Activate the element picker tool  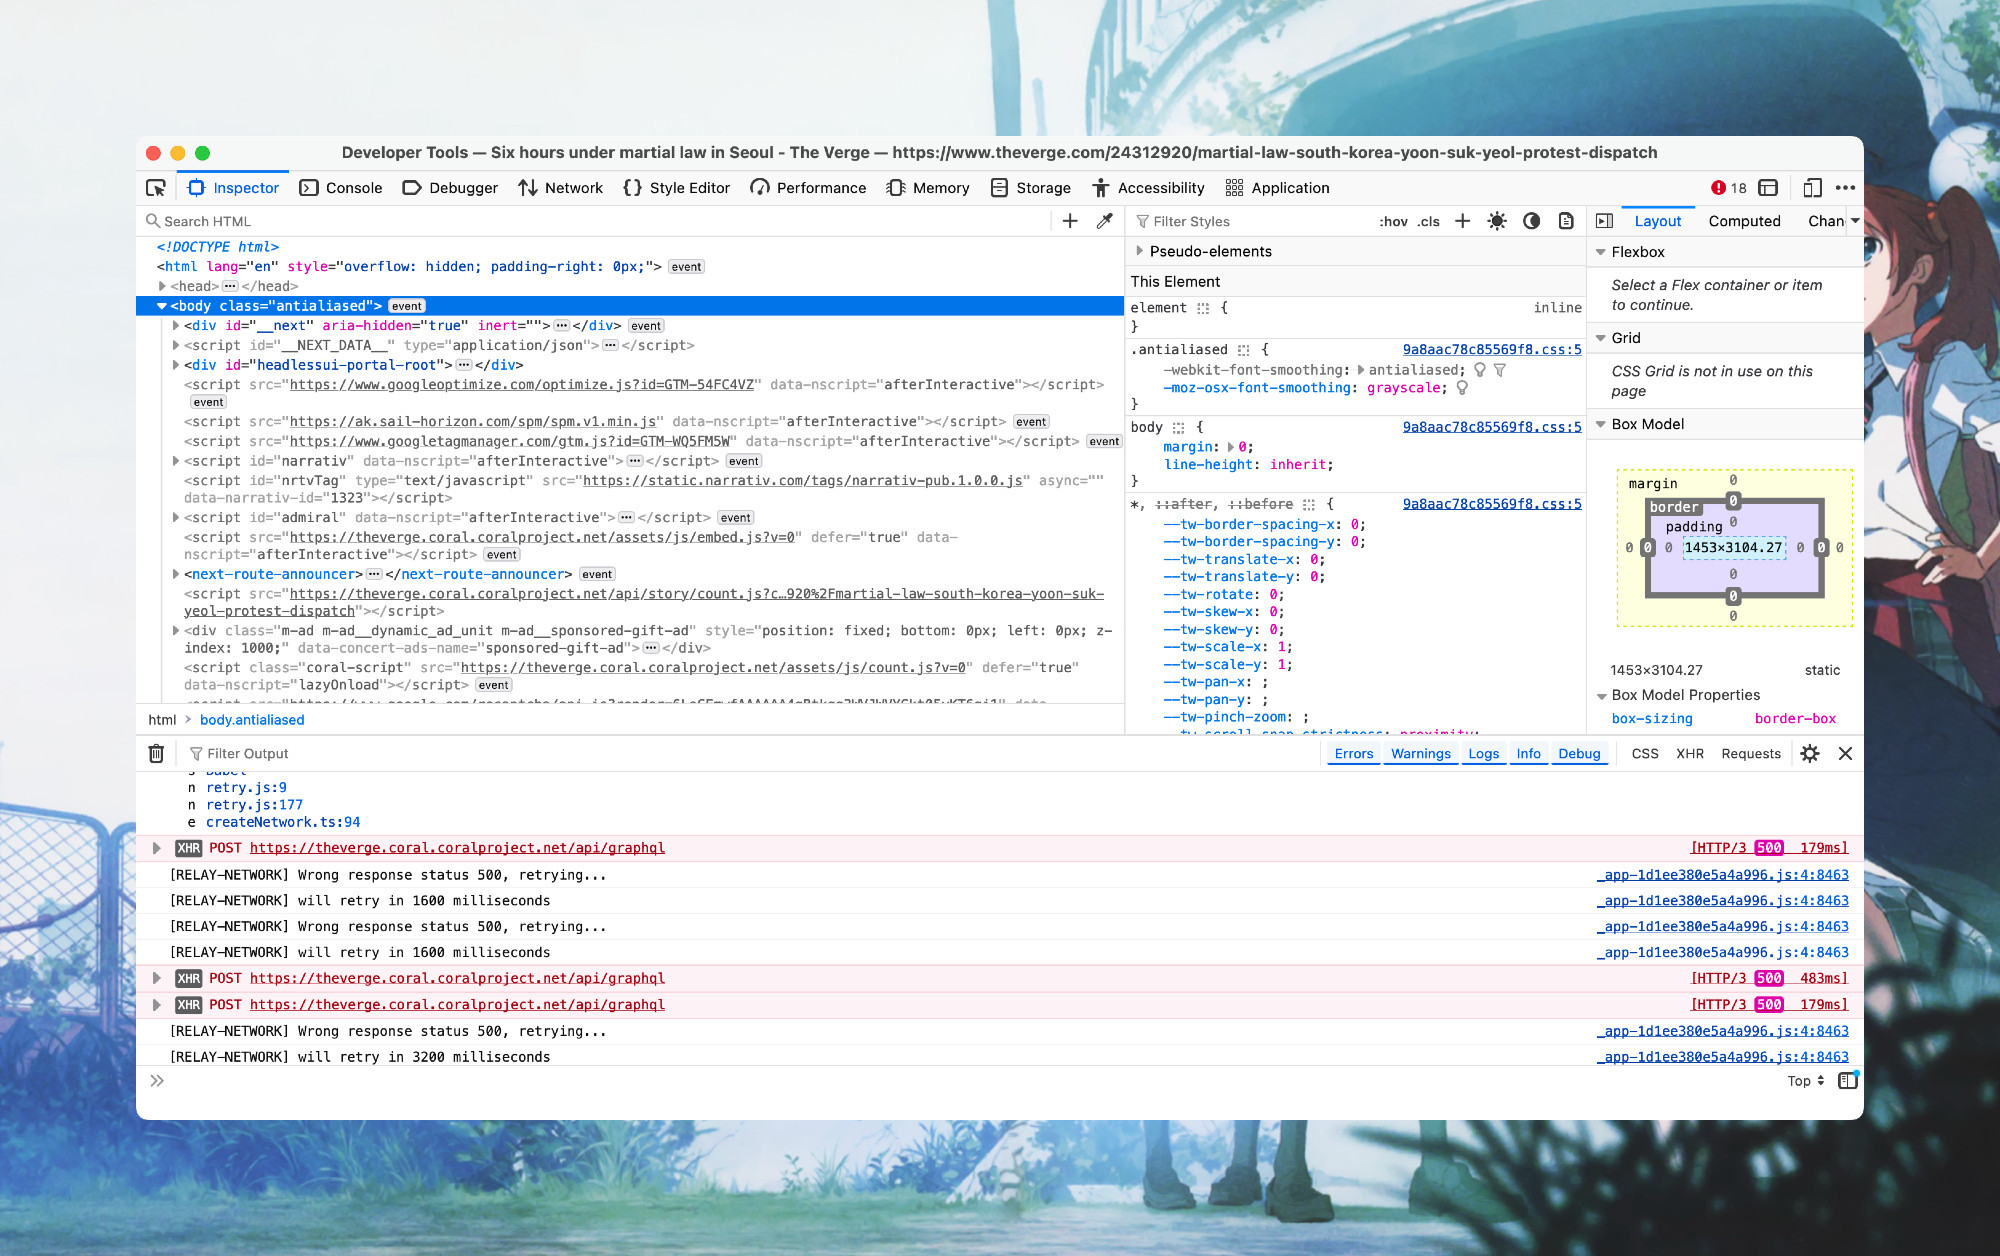[155, 188]
